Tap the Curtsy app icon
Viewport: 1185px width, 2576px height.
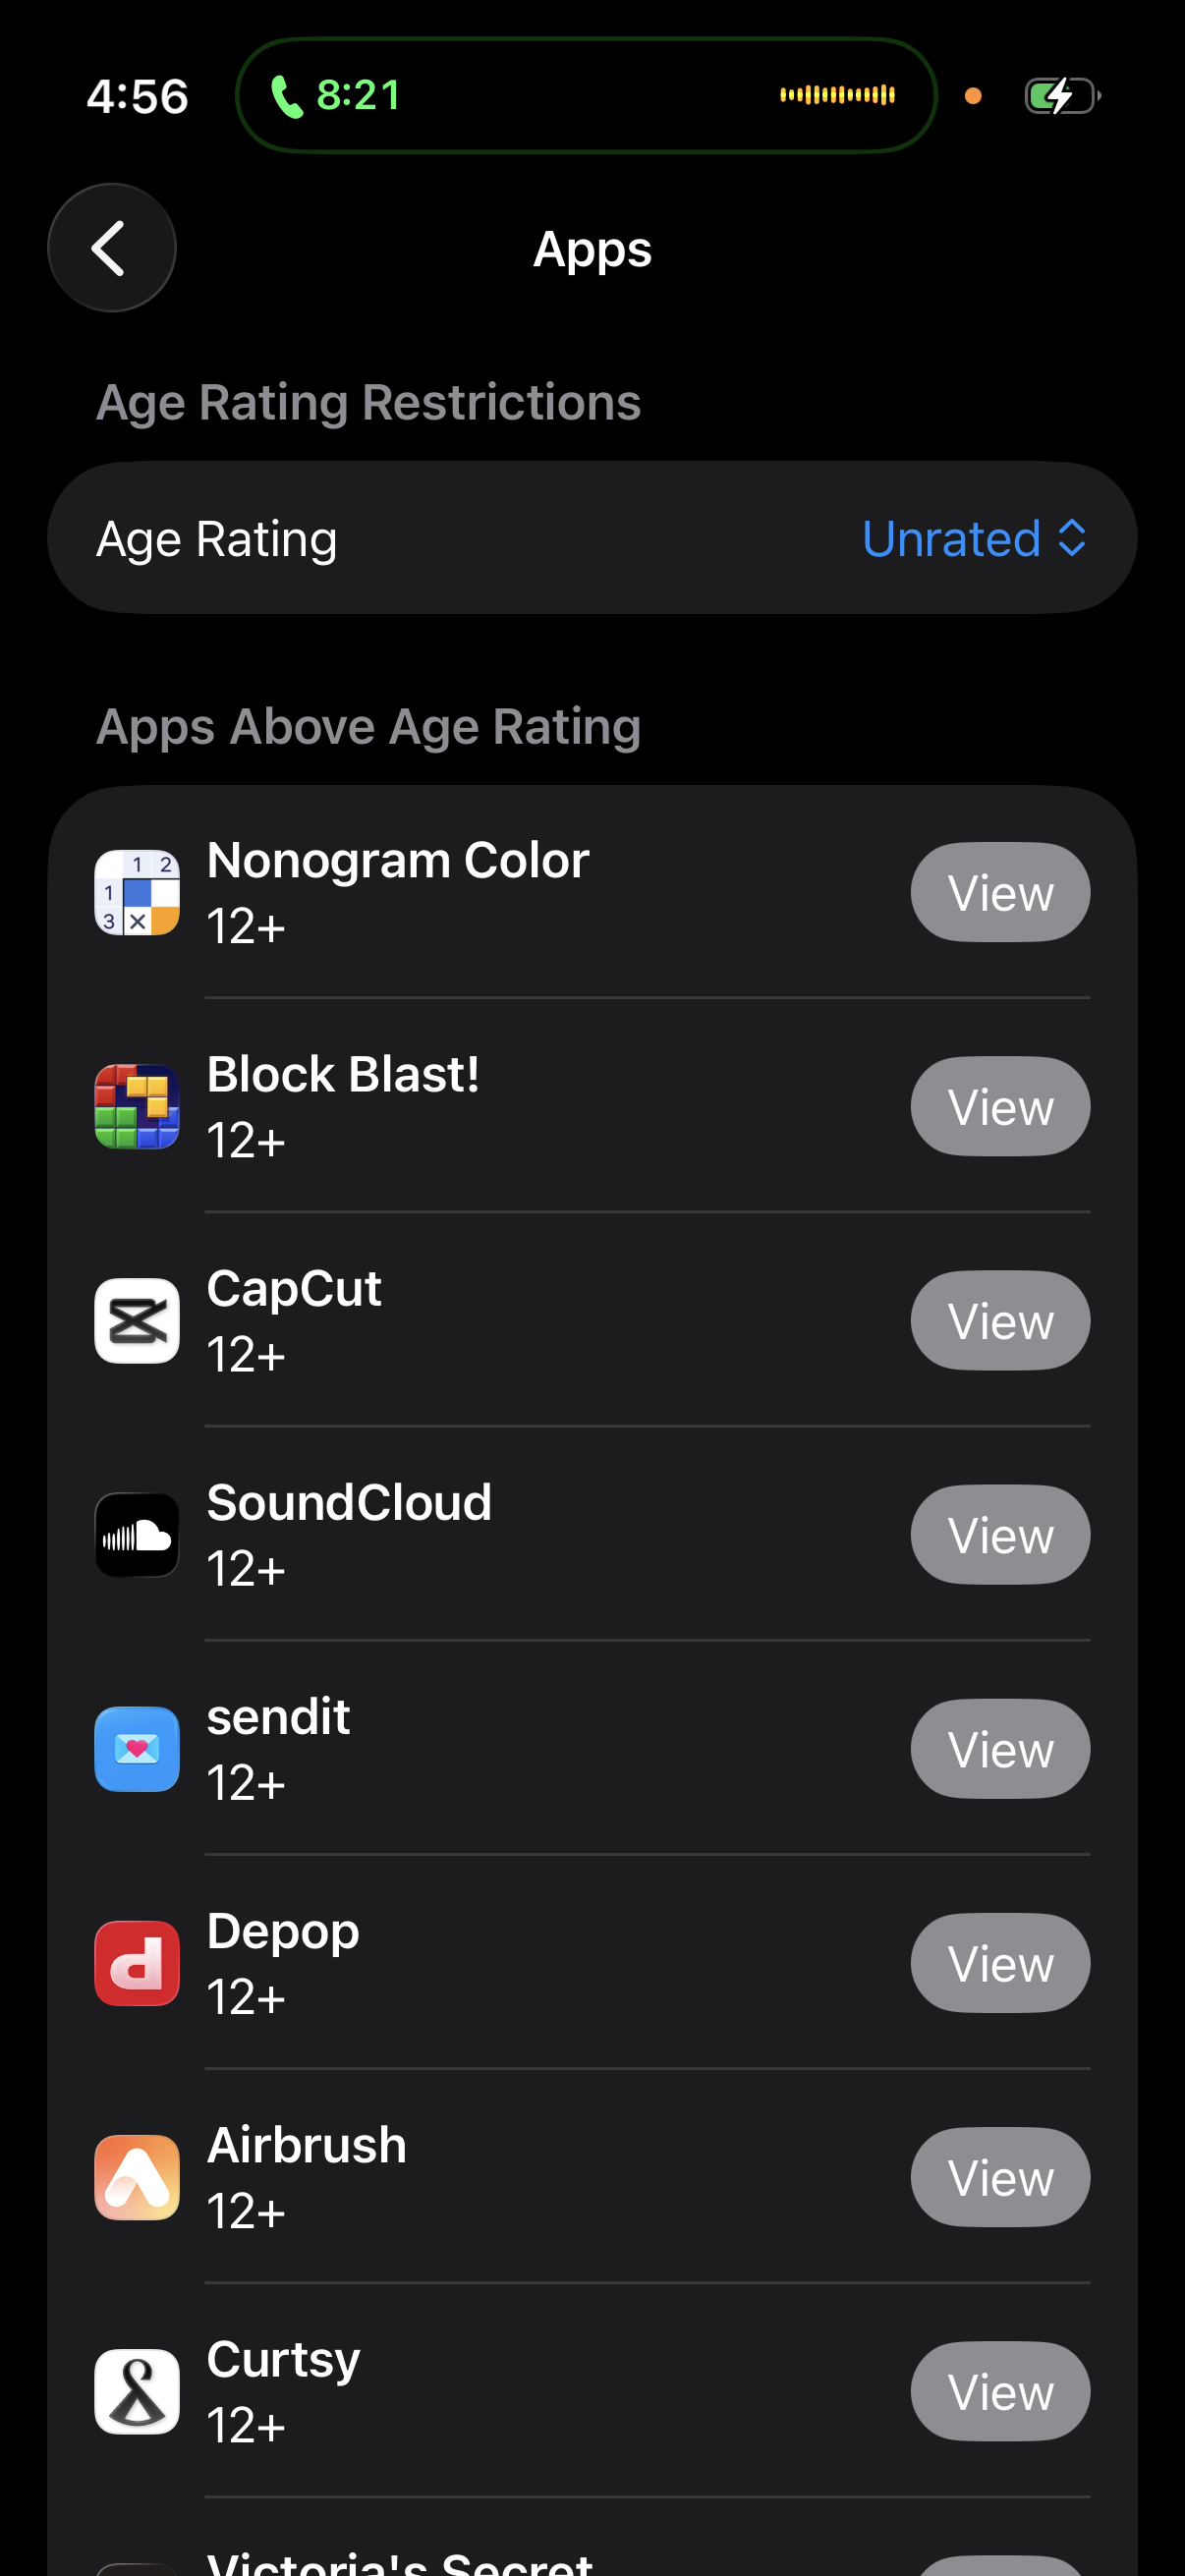point(137,2390)
